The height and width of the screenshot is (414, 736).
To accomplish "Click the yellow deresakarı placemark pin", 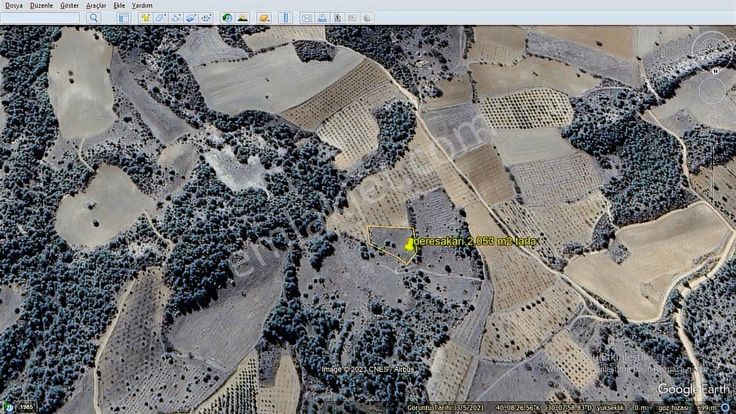I will 408,243.
